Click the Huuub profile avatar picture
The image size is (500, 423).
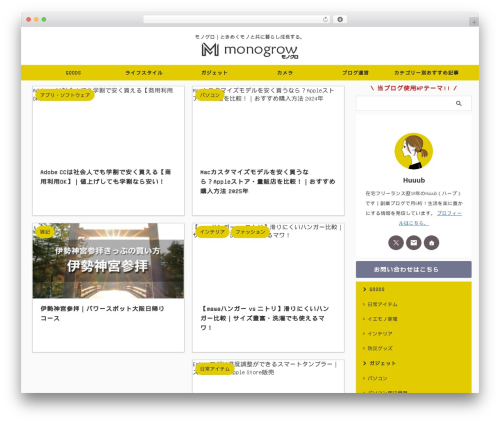(414, 151)
